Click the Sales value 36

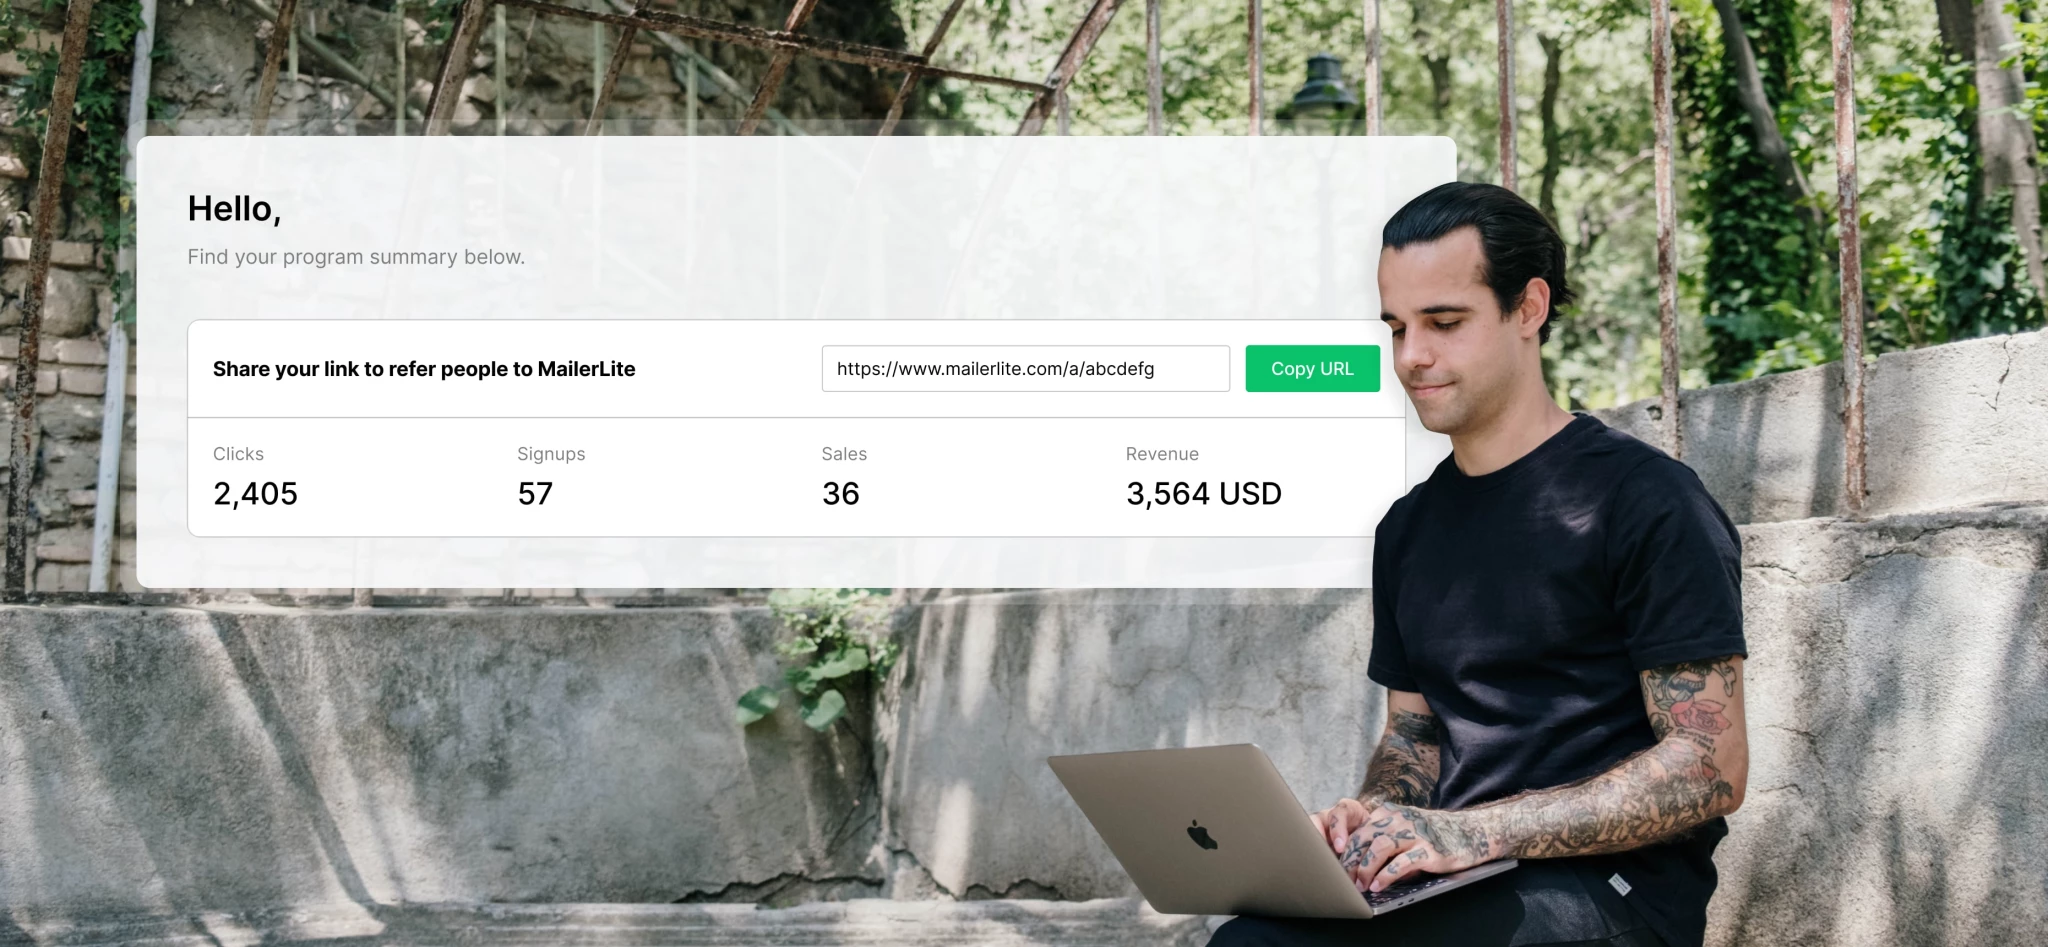click(x=841, y=494)
